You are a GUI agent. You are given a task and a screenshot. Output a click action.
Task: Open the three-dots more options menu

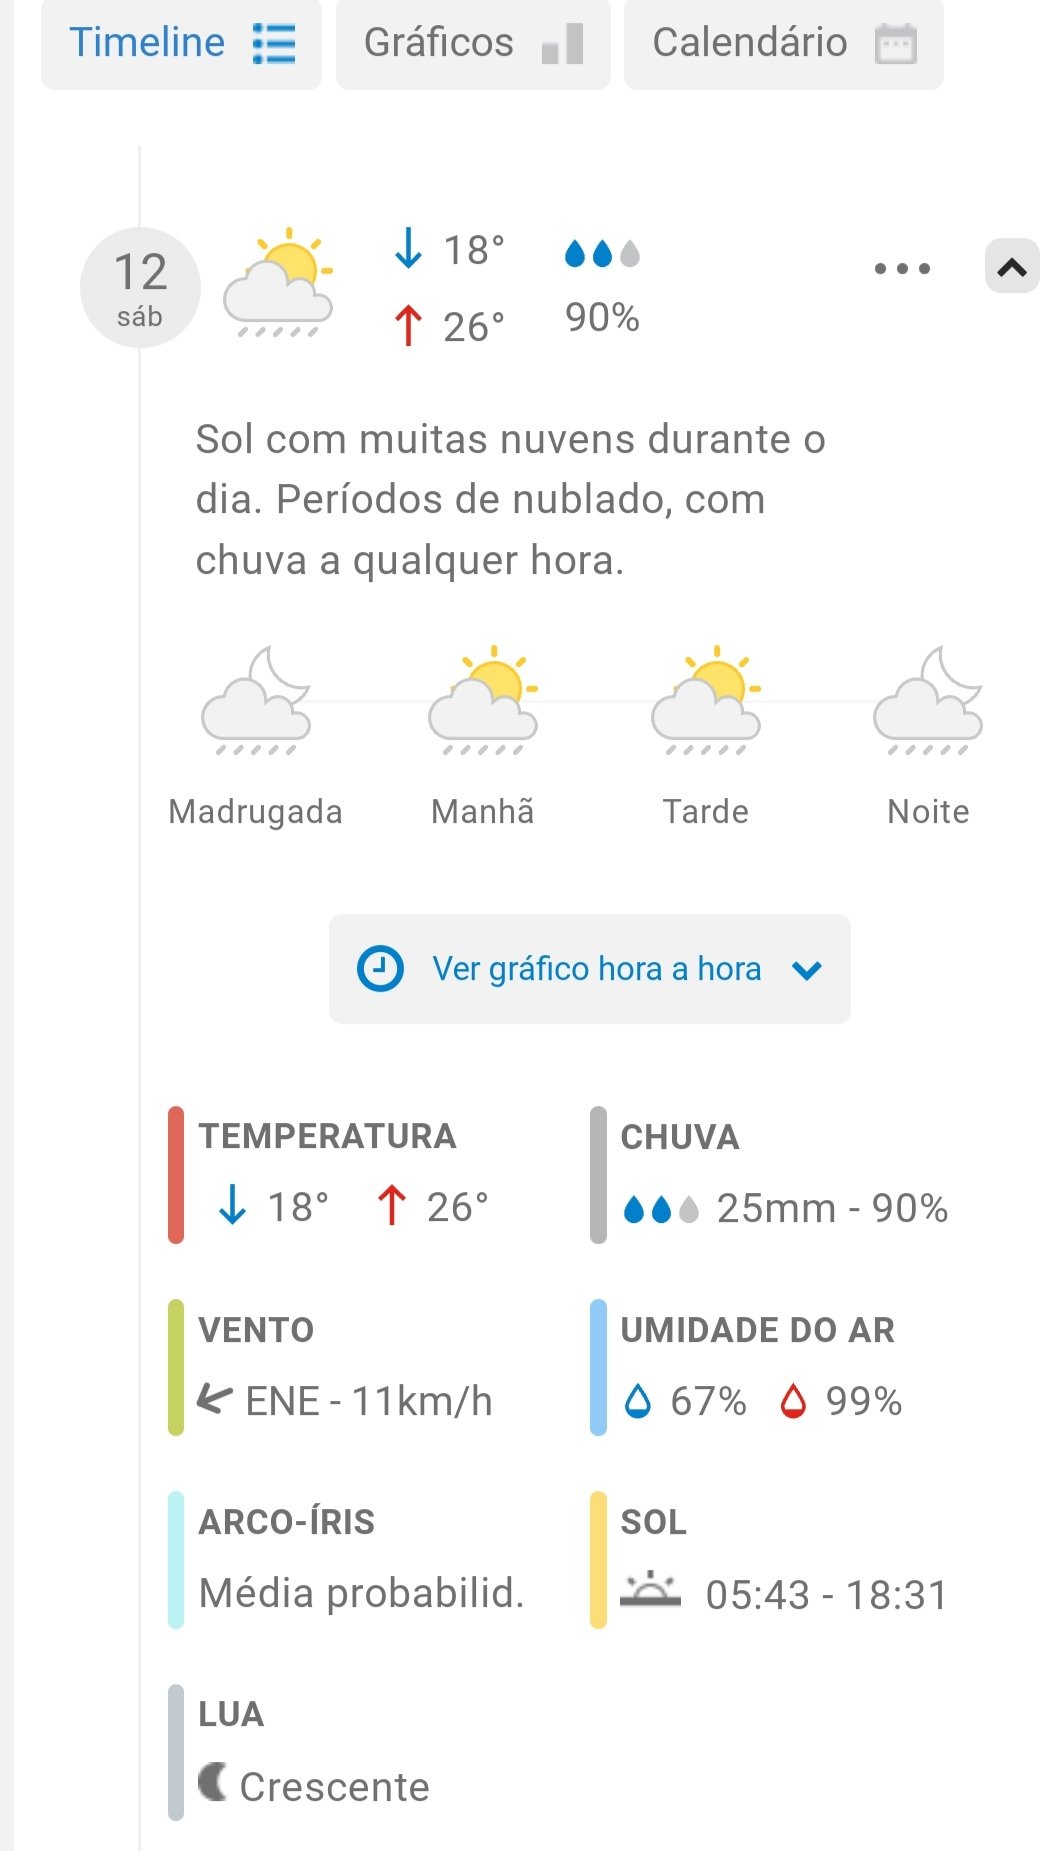tap(902, 268)
